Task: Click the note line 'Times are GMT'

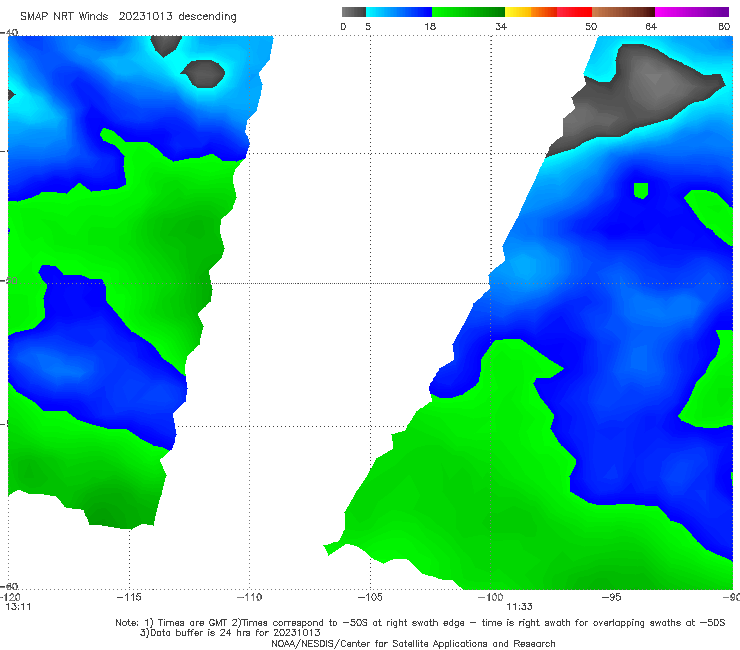Action: [x=192, y=623]
